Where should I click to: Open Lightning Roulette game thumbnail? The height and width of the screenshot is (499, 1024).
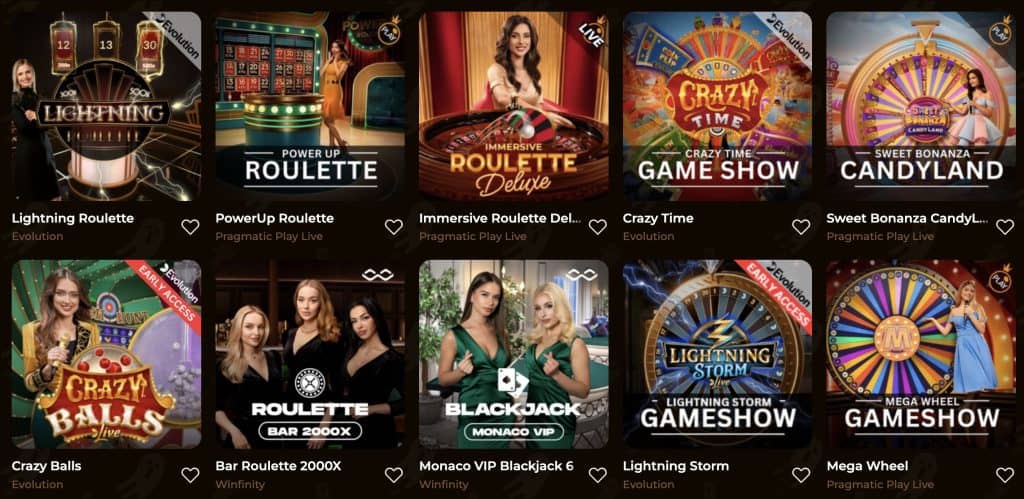click(x=106, y=106)
